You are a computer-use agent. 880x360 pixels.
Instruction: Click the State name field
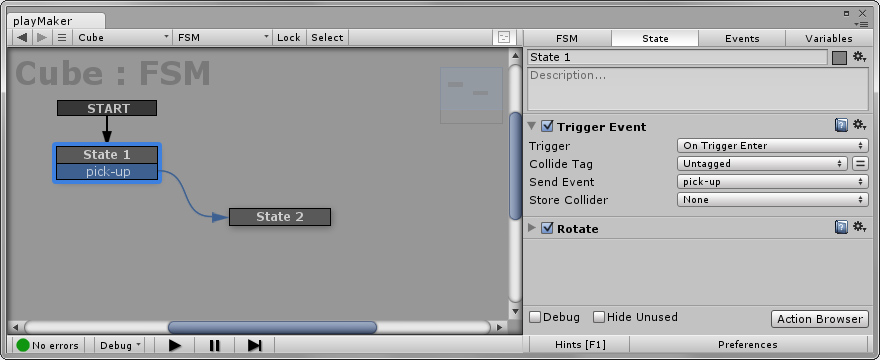click(677, 57)
